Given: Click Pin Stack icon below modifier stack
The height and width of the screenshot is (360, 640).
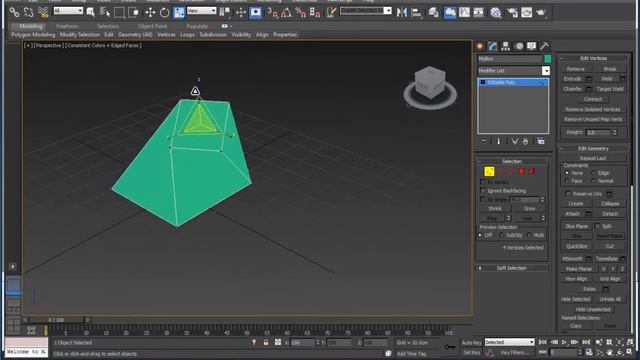Looking at the screenshot, I should coord(484,141).
